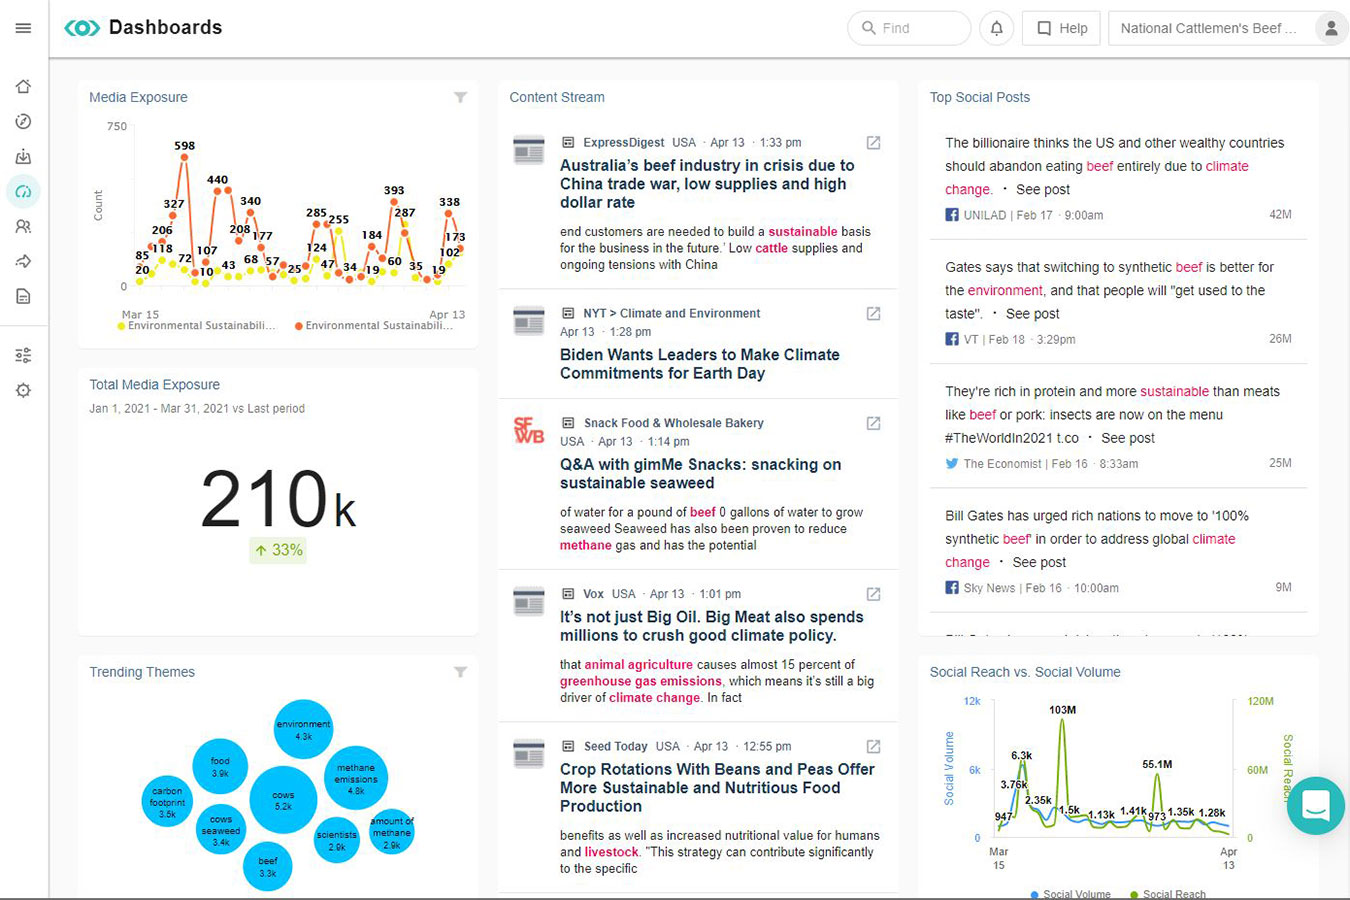Image resolution: width=1350 pixels, height=900 pixels.
Task: Select the cows 5.2k theme bubble
Action: pos(283,800)
